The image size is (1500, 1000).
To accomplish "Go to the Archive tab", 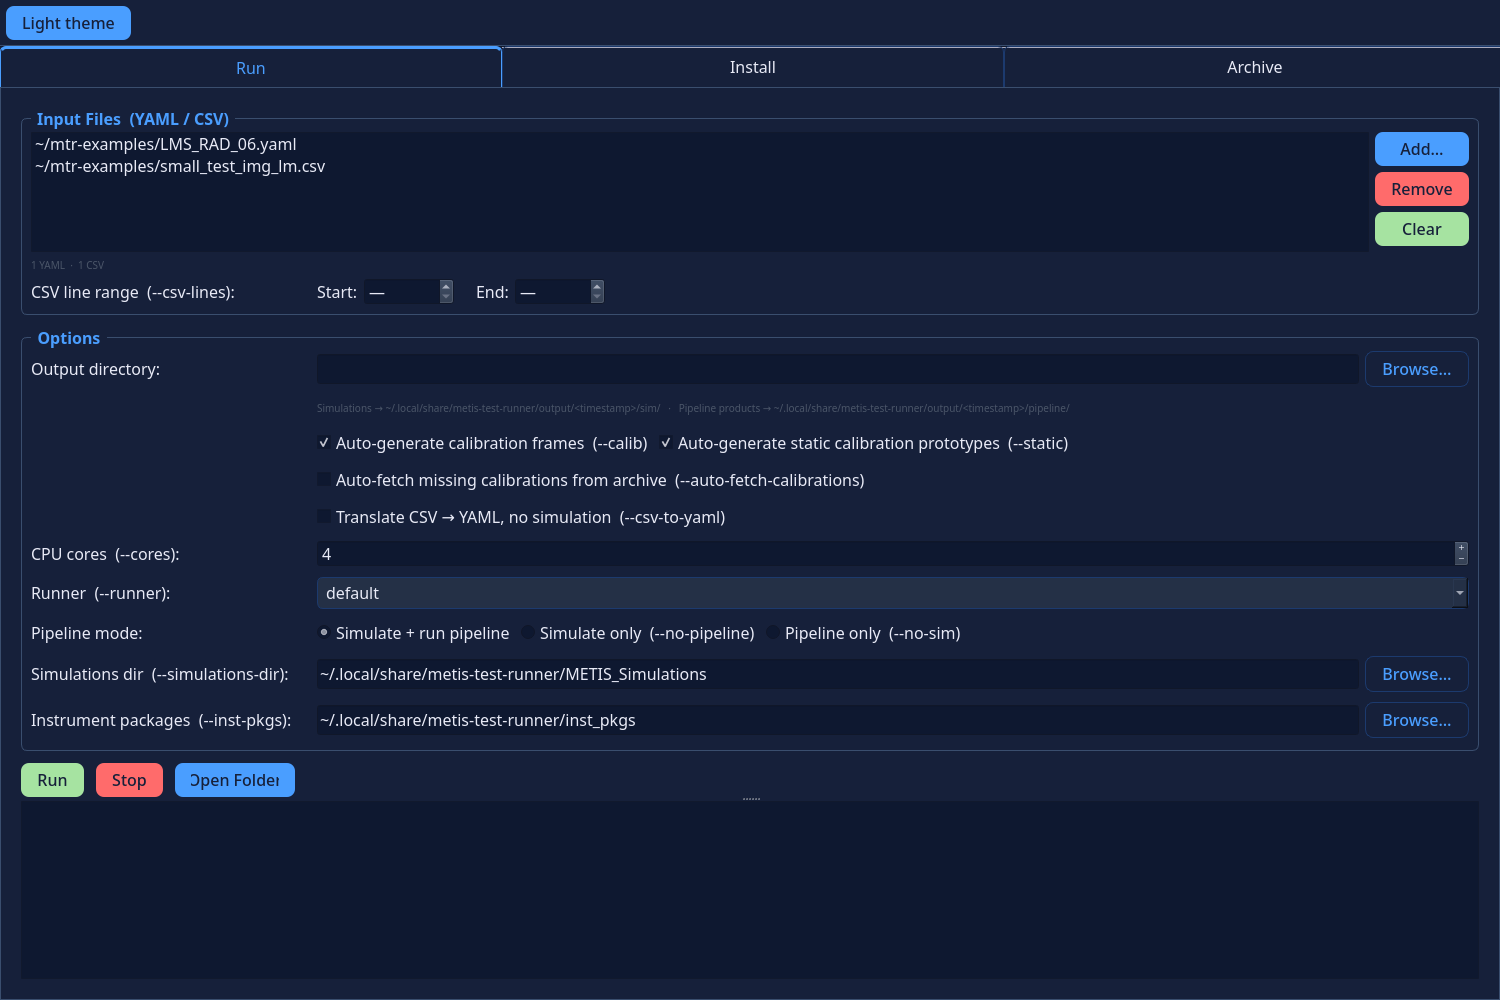I will (x=1254, y=68).
